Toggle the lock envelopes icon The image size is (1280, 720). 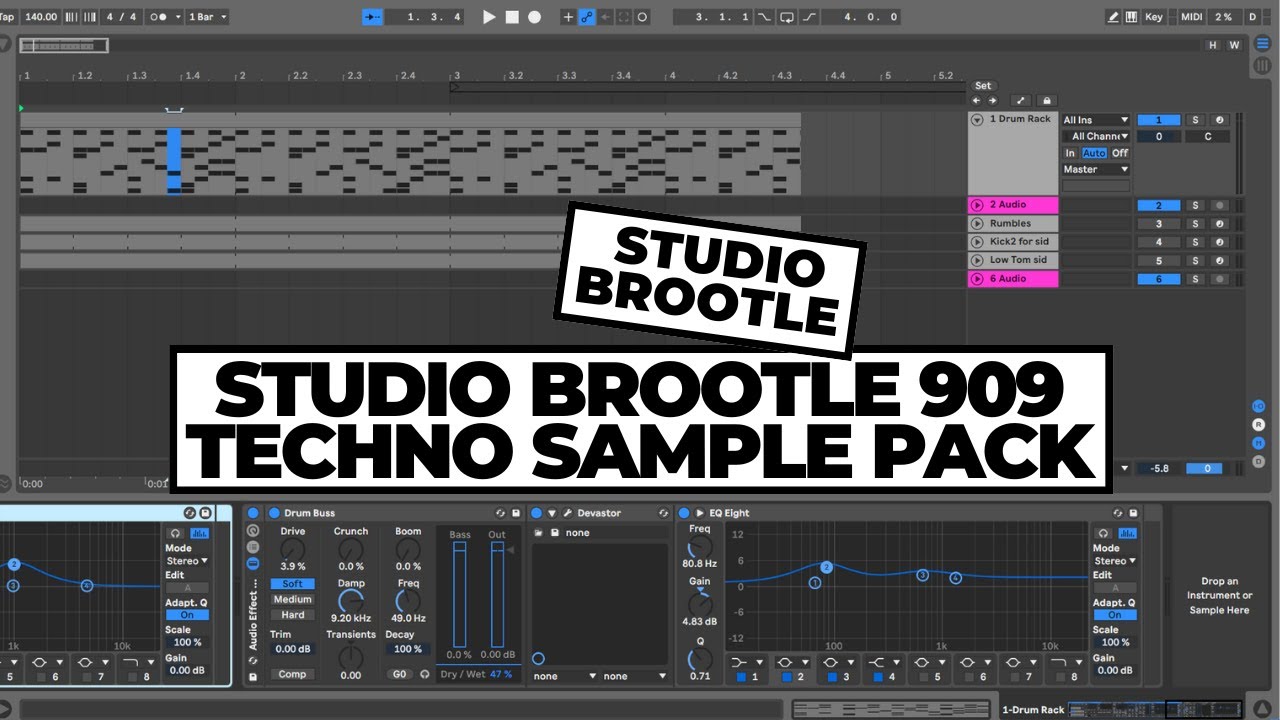point(1046,100)
